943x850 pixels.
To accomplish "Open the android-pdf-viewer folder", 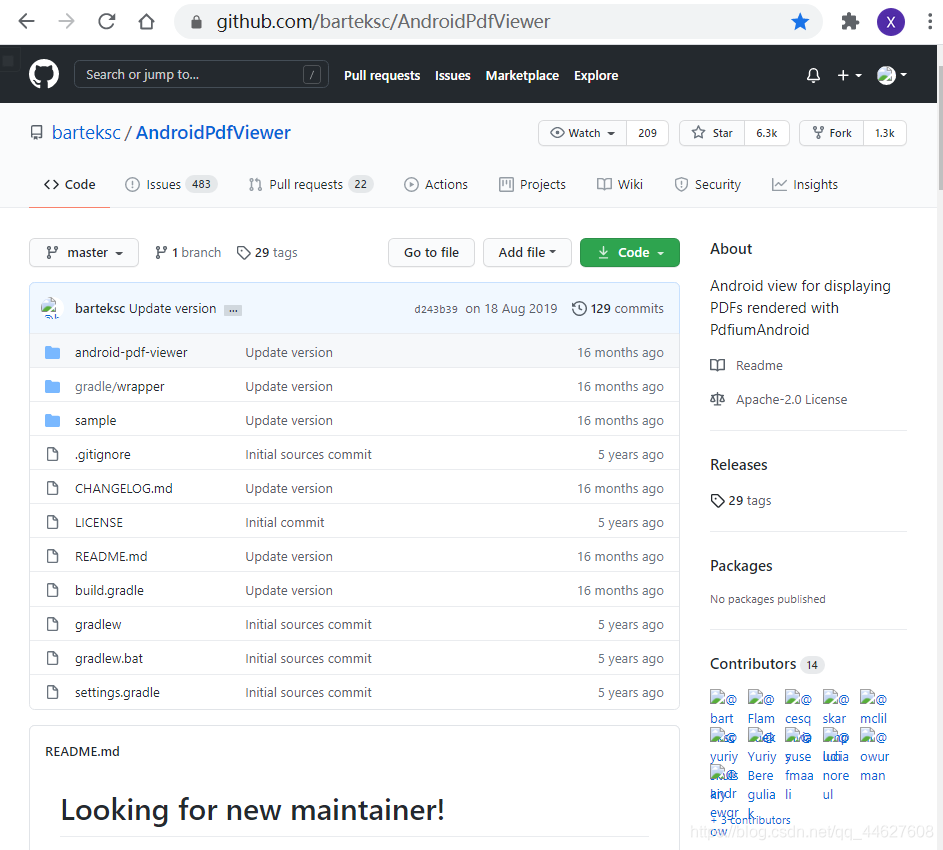I will [x=131, y=353].
